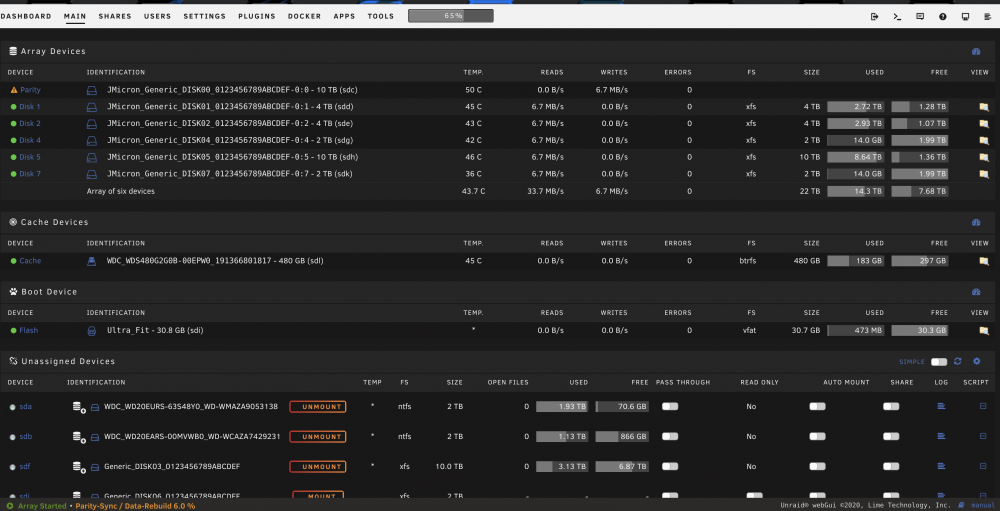This screenshot has width=1000, height=511.
Task: Browse Disk 2 with its view folder icon
Action: click(x=983, y=124)
